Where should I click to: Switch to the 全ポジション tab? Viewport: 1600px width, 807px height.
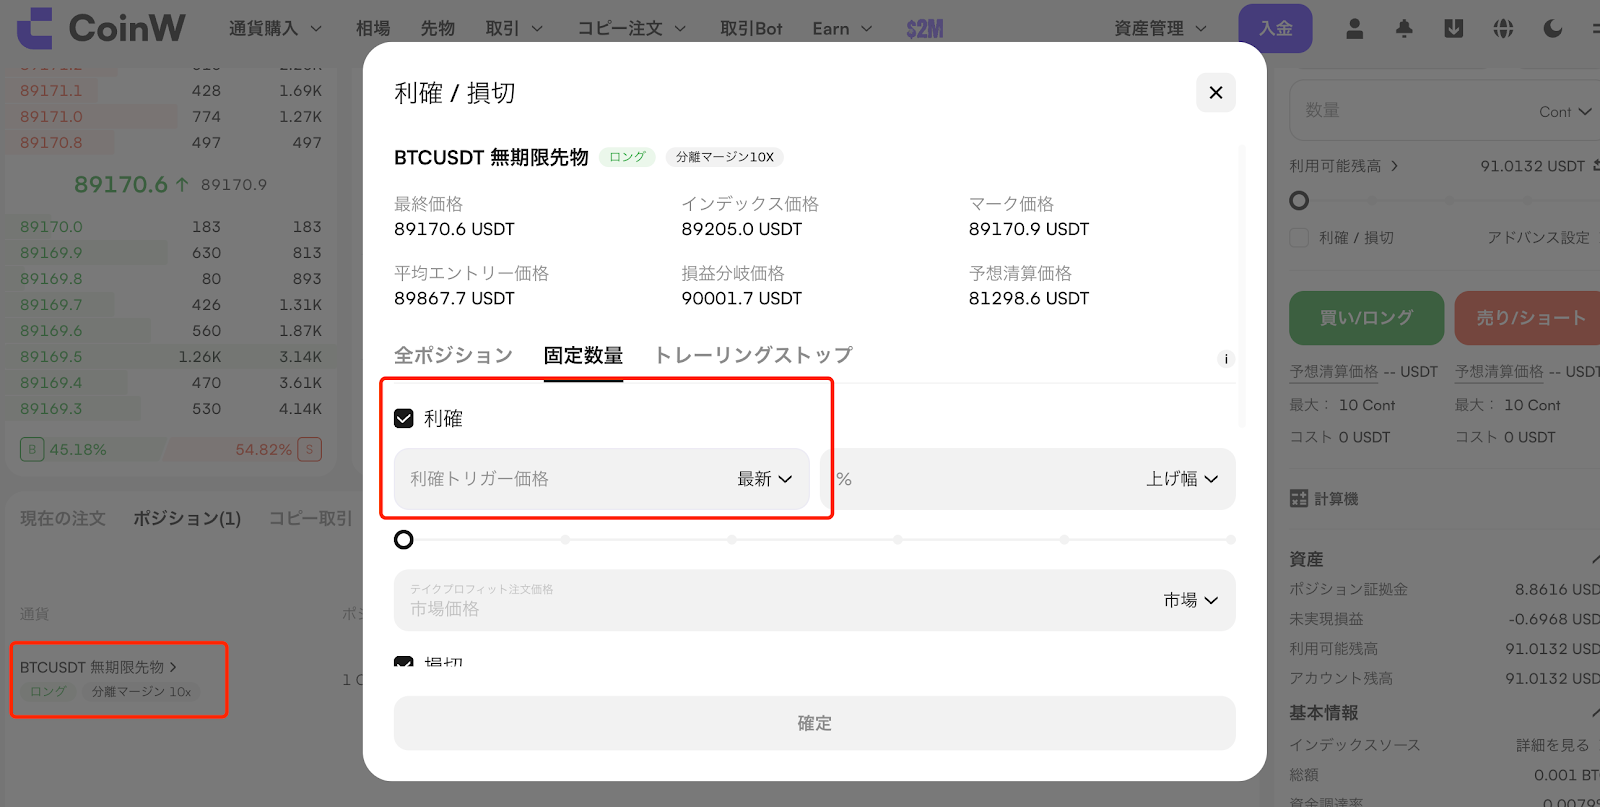pyautogui.click(x=453, y=356)
